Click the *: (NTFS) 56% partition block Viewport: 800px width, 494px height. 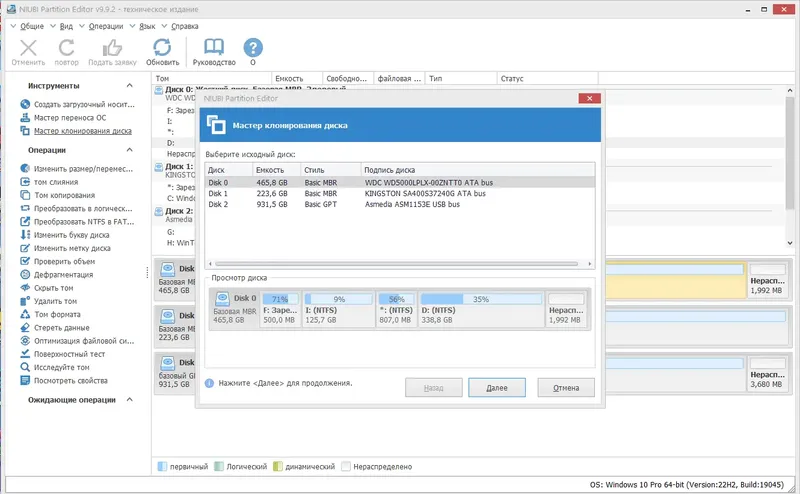coord(396,309)
